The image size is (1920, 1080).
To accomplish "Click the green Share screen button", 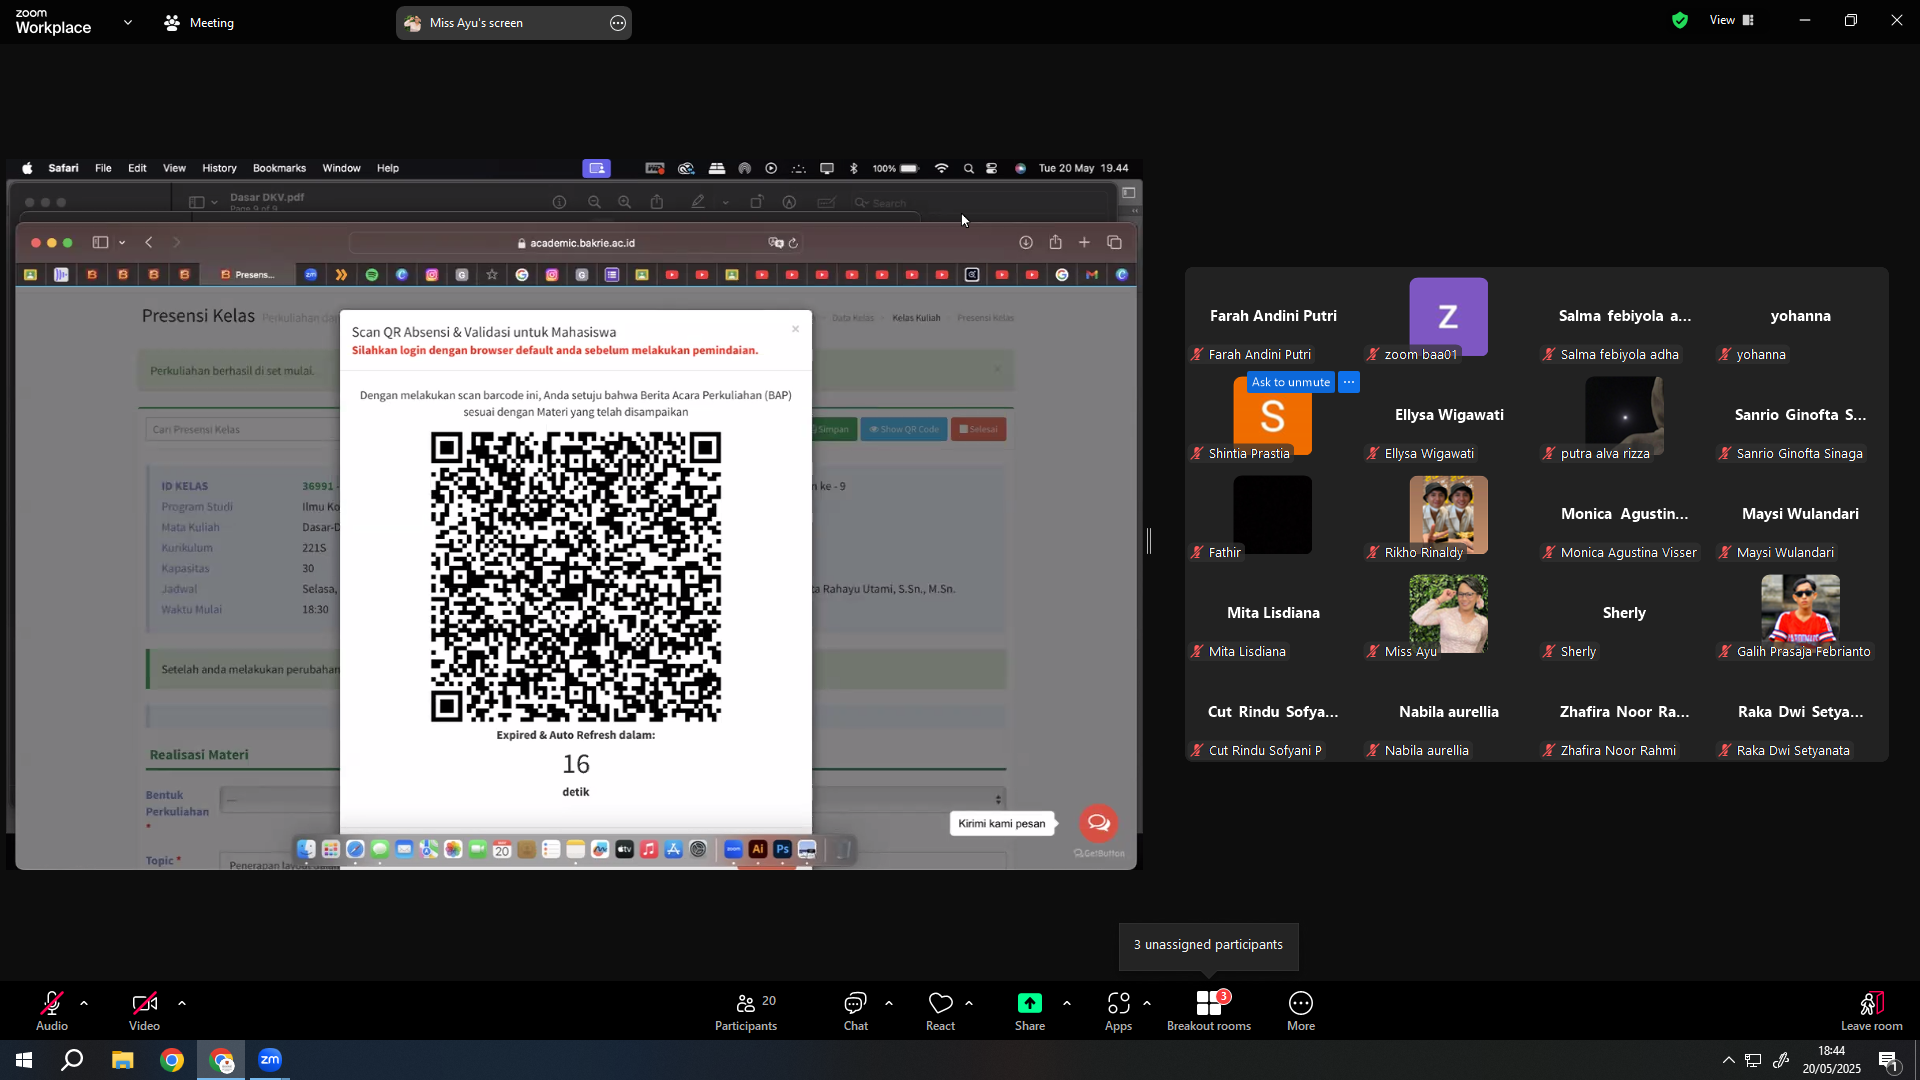I will 1030,1010.
